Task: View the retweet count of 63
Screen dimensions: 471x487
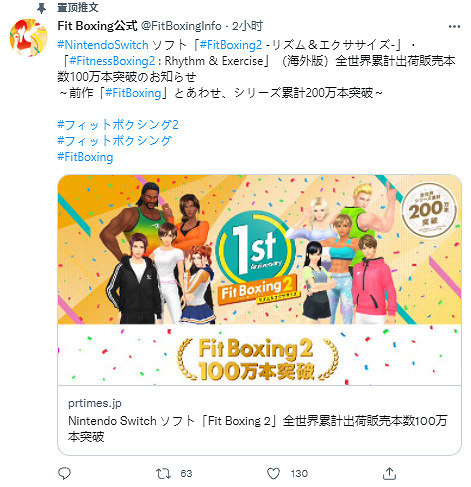Action: pyautogui.click(x=186, y=474)
